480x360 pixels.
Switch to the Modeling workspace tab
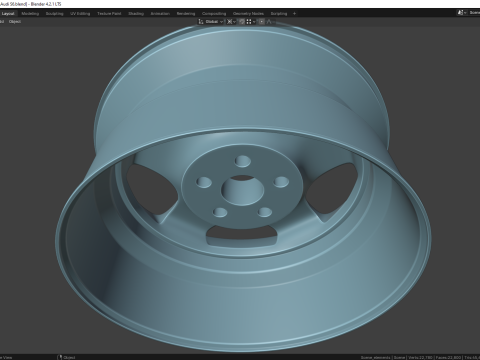[x=30, y=14]
